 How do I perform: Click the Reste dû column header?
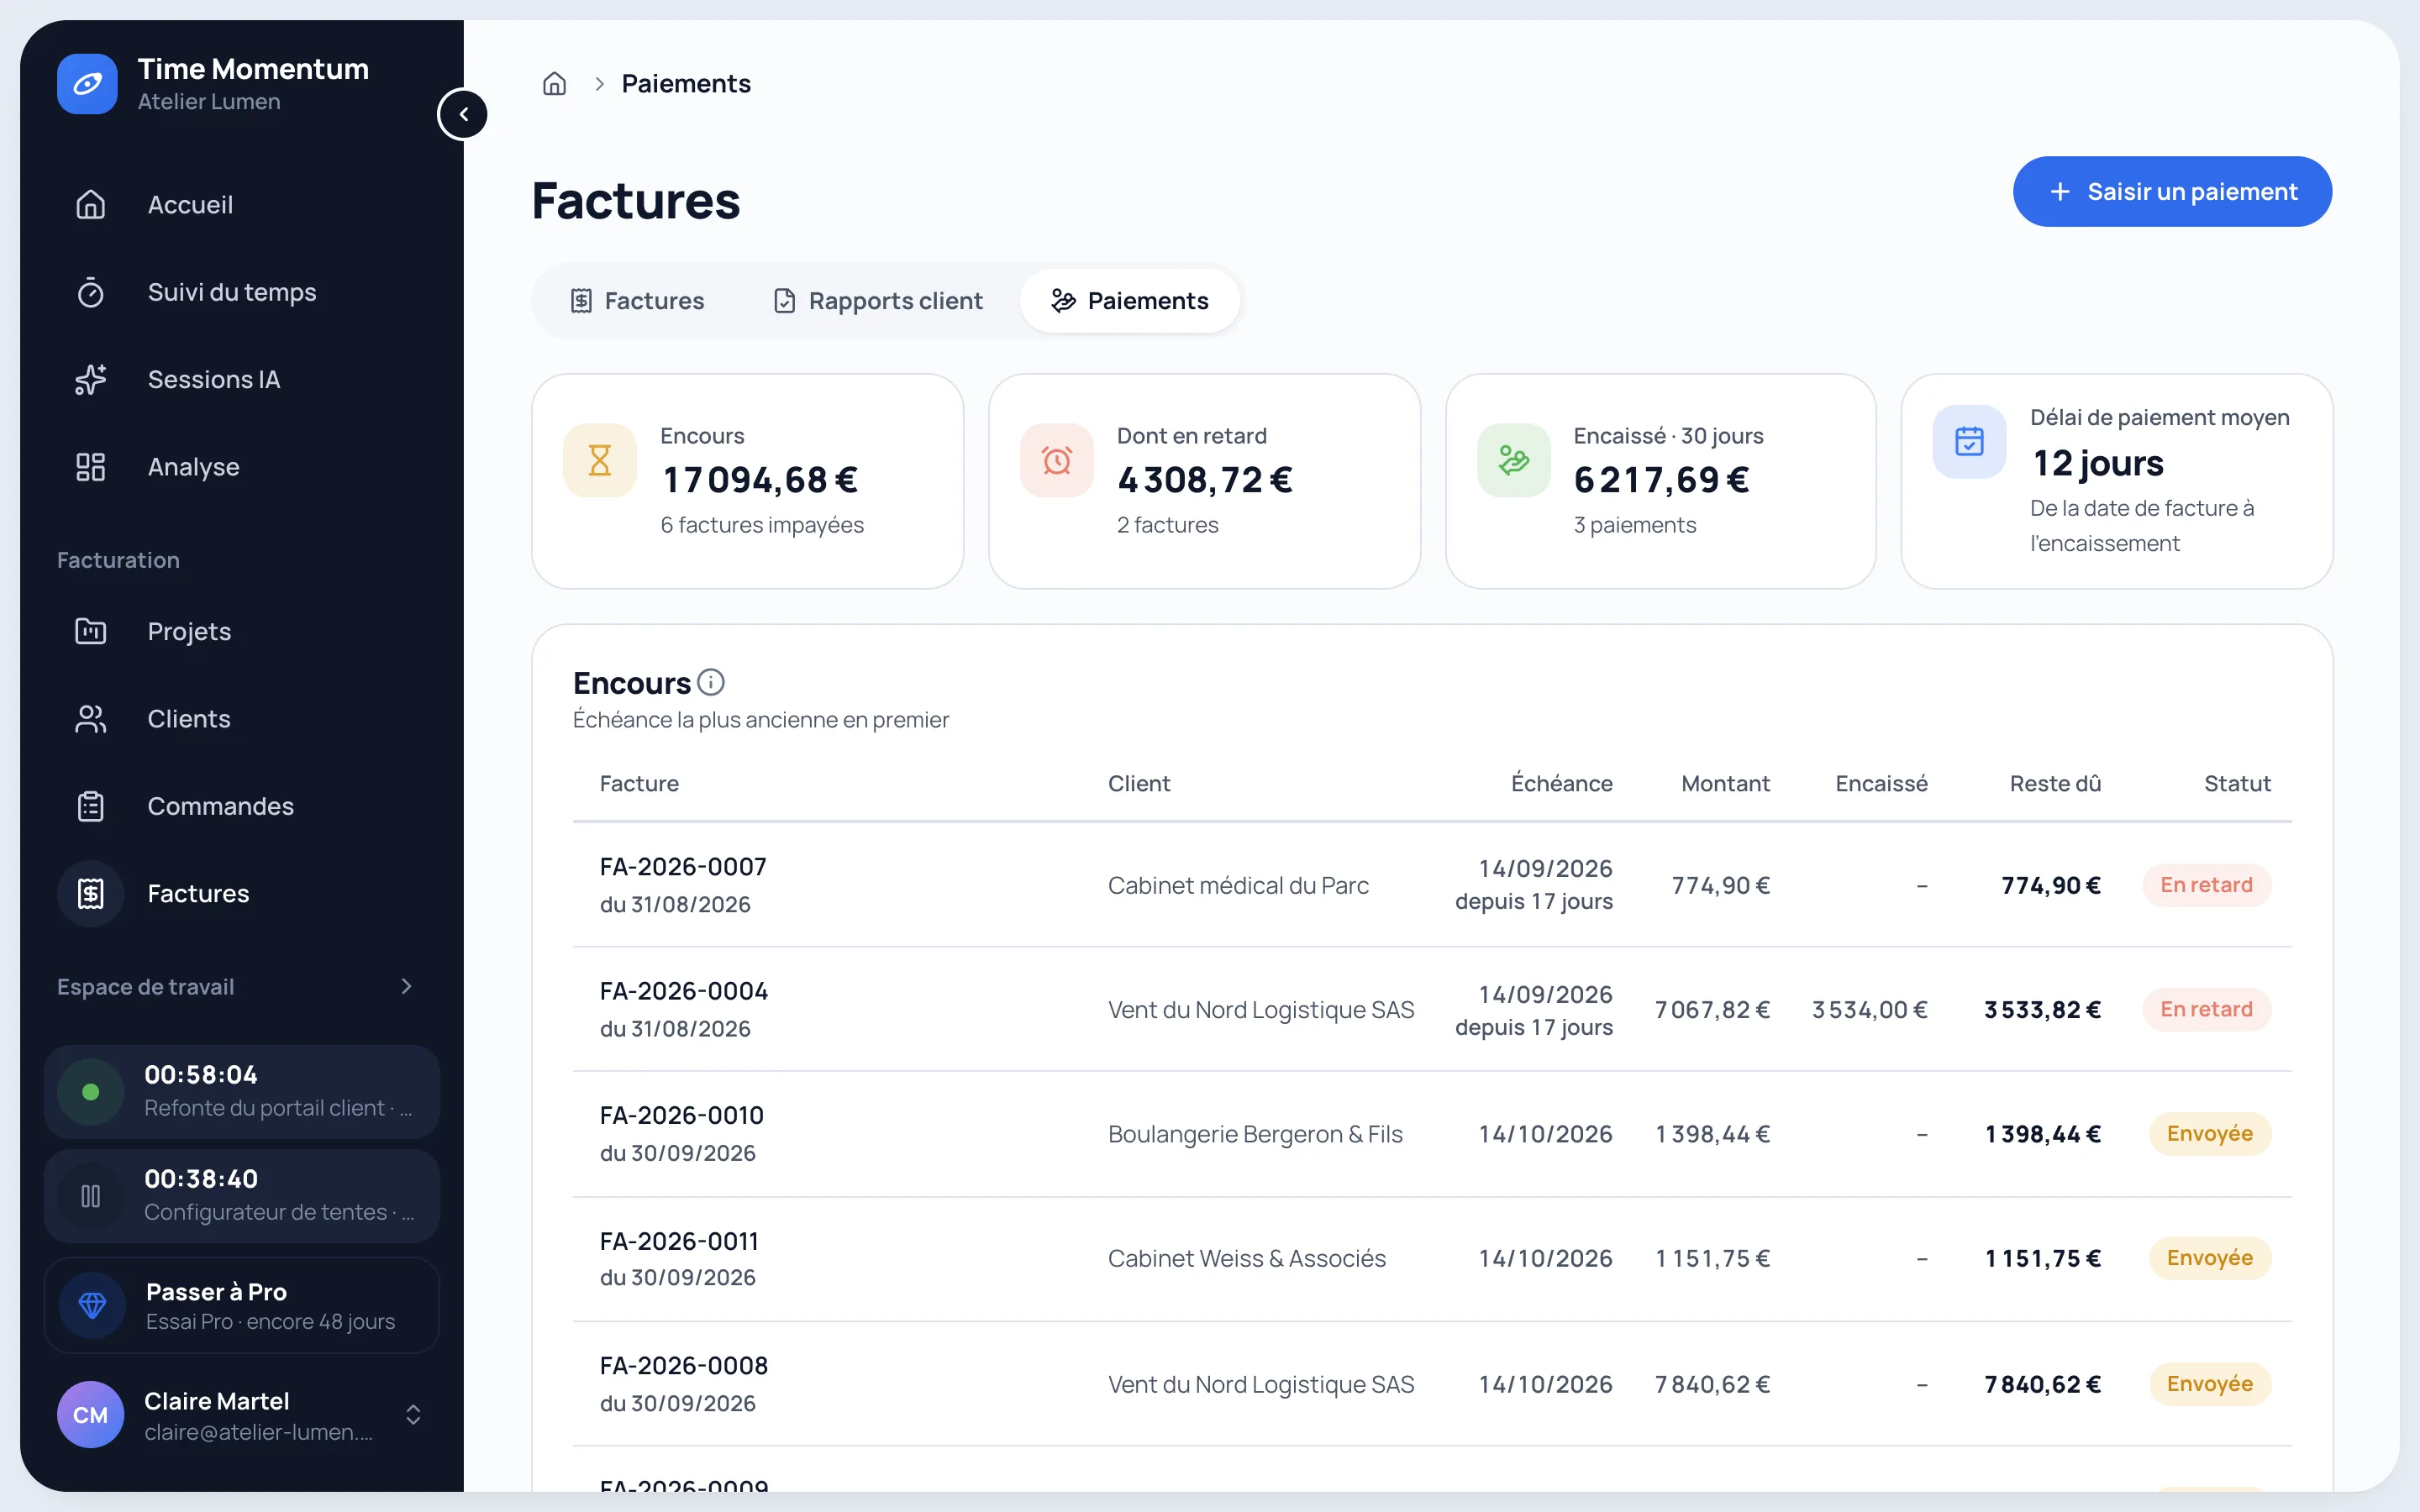click(x=2055, y=784)
